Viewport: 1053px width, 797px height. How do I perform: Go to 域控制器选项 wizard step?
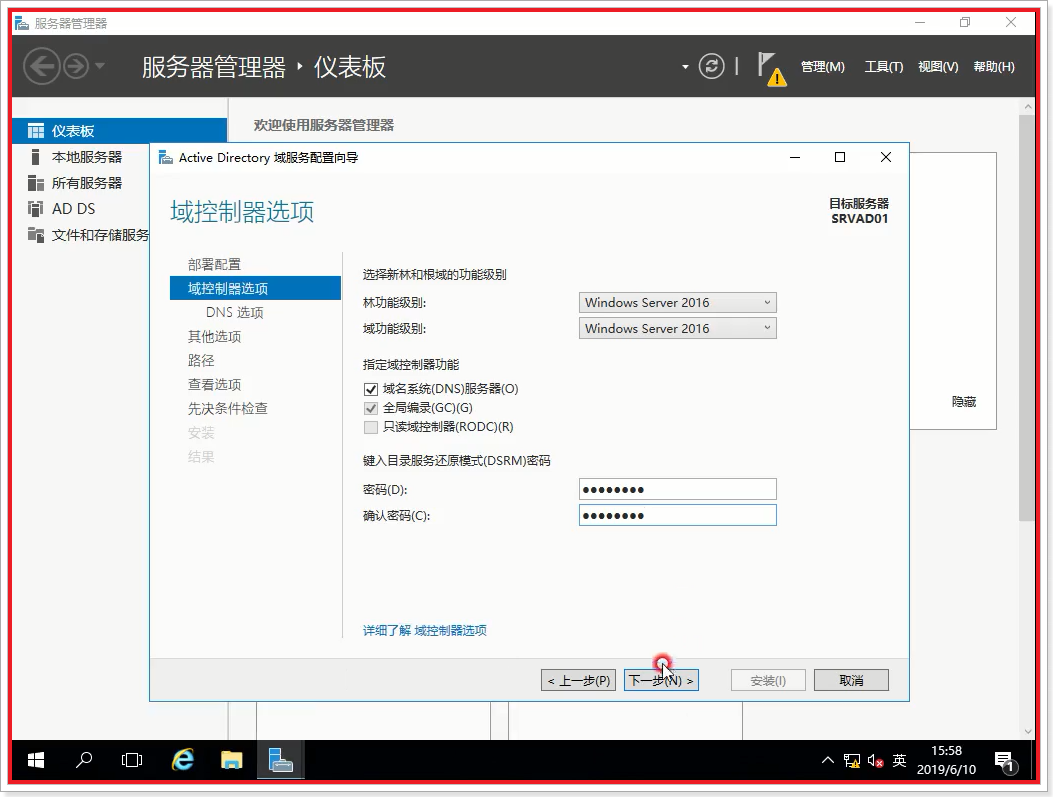click(255, 288)
